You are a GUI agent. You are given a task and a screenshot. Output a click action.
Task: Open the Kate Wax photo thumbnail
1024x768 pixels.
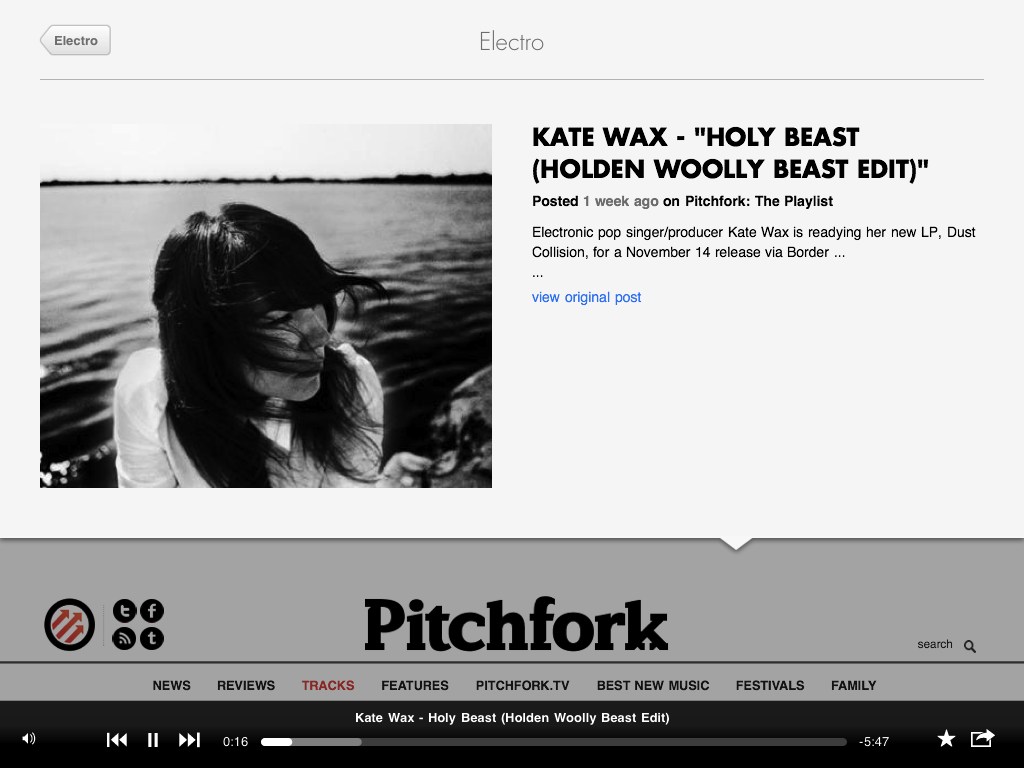point(266,306)
